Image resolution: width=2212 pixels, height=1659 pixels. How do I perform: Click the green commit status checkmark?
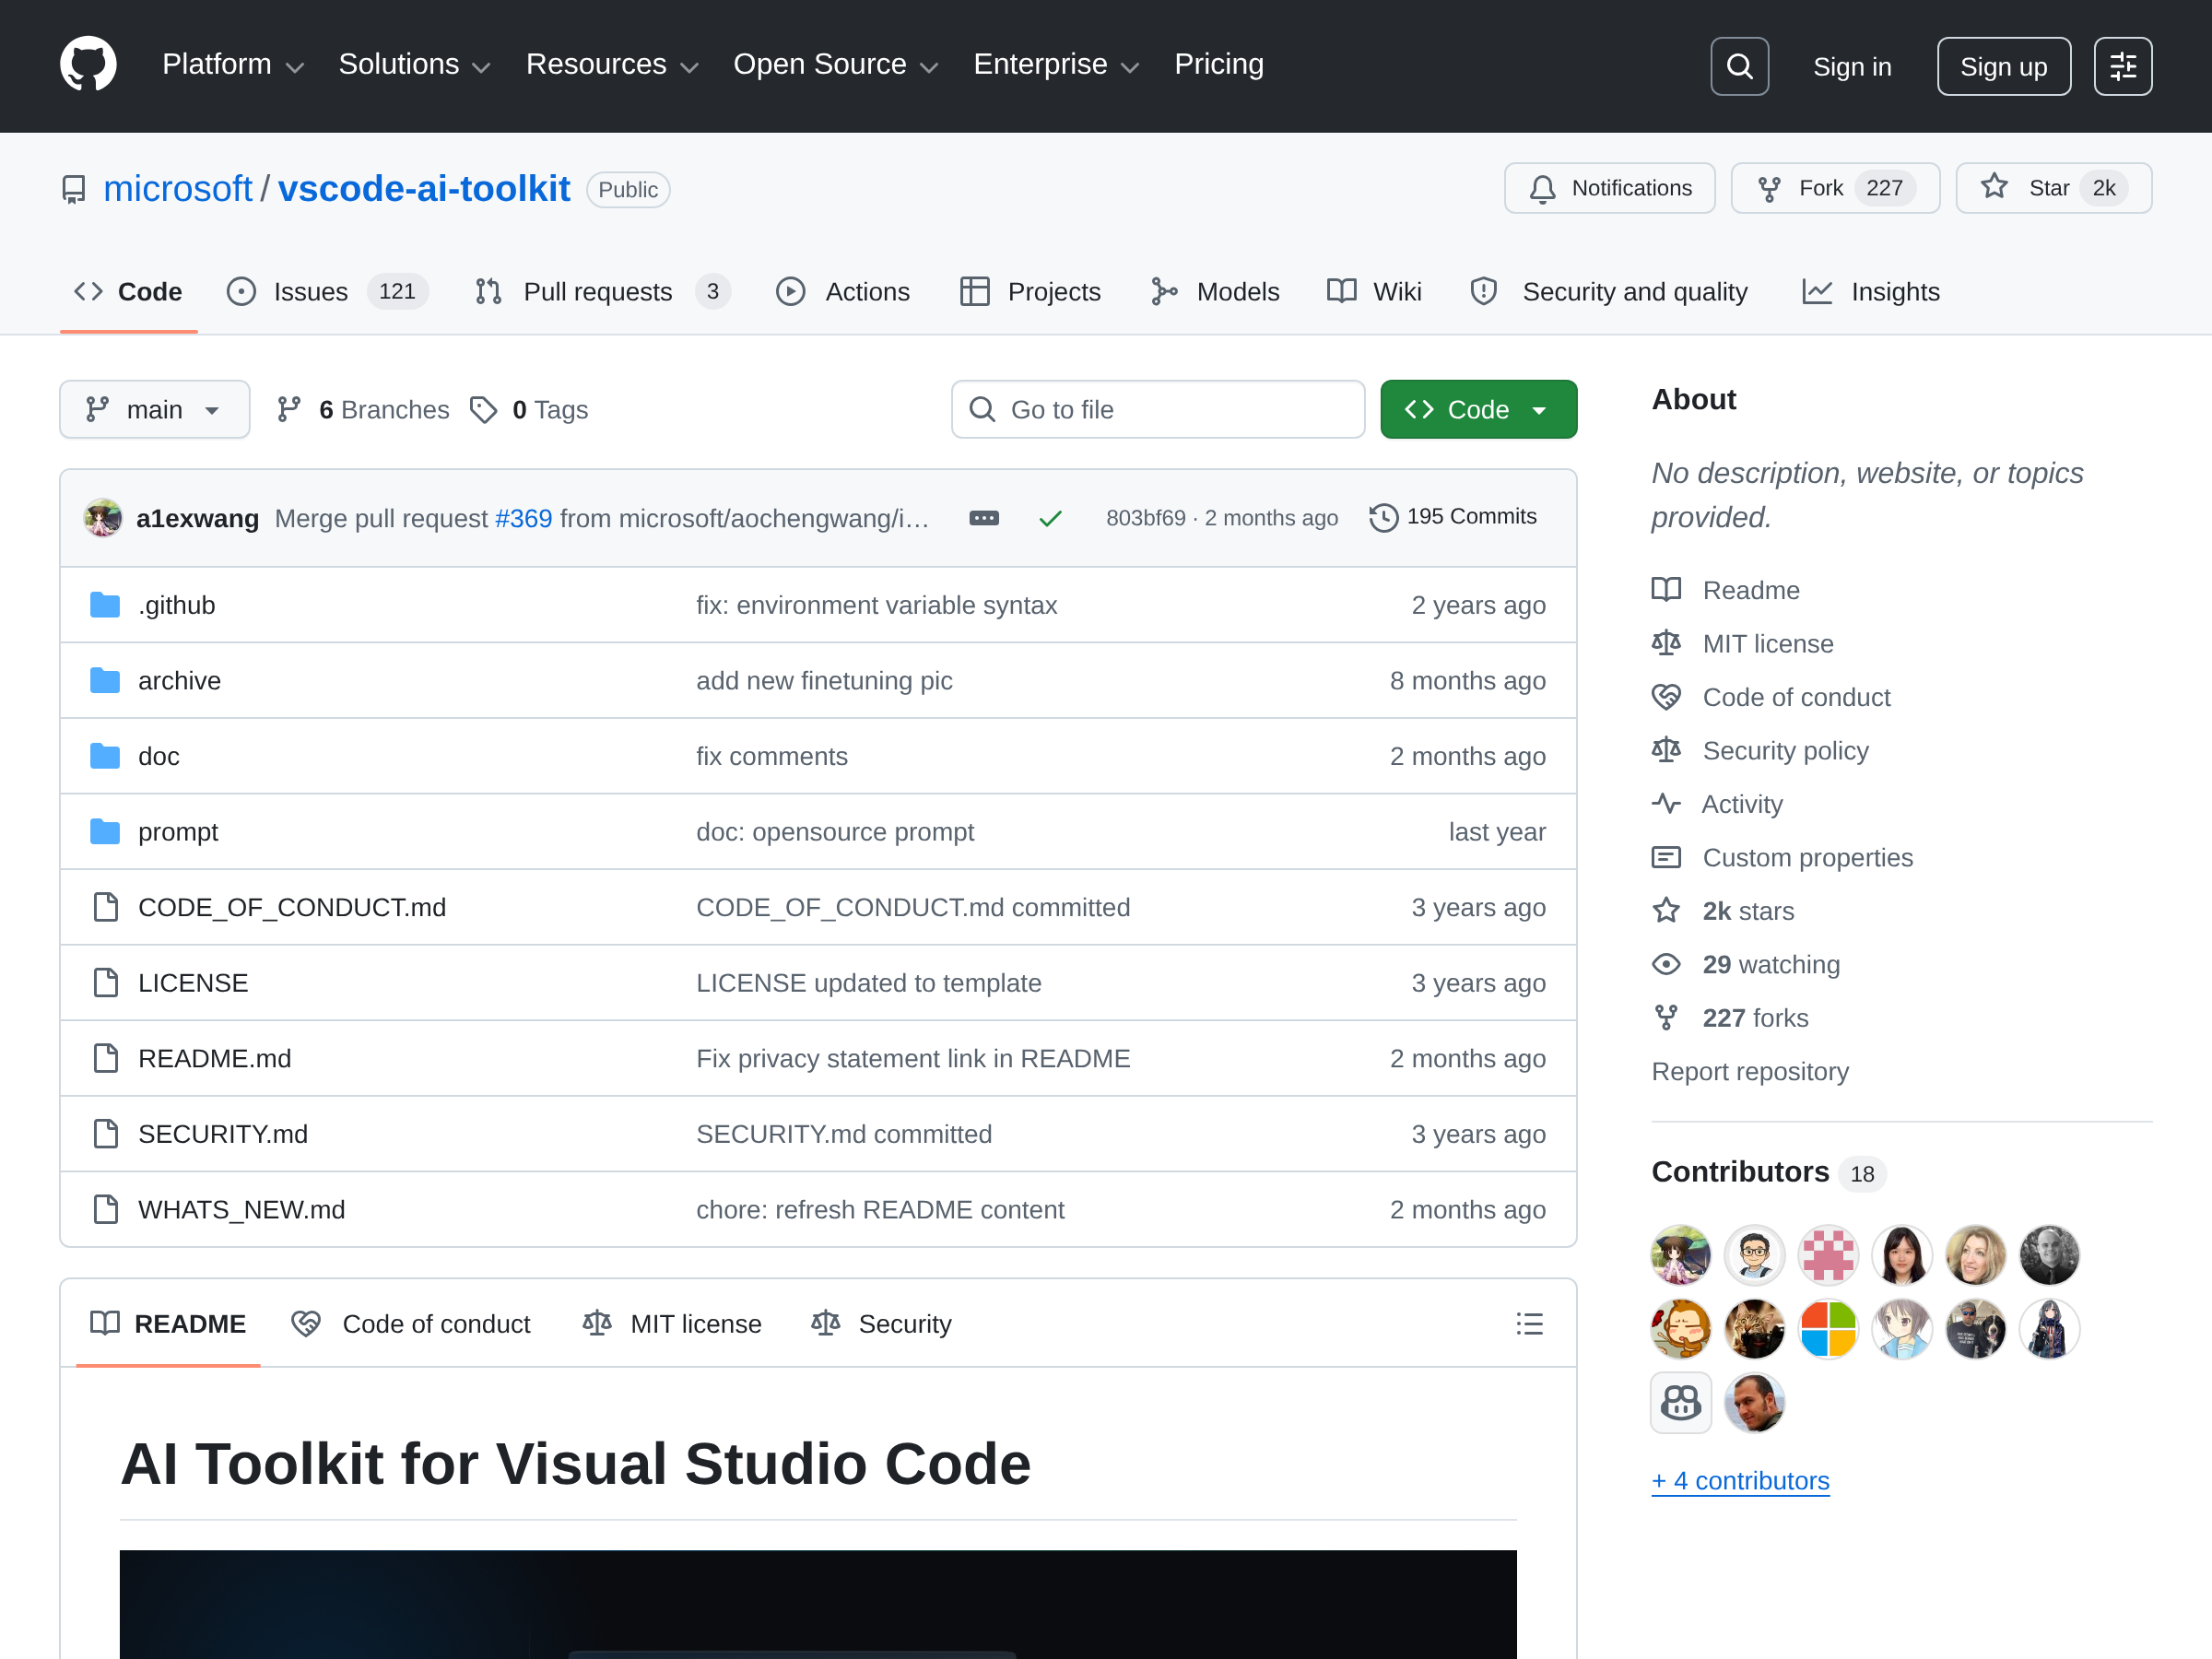pos(1050,518)
